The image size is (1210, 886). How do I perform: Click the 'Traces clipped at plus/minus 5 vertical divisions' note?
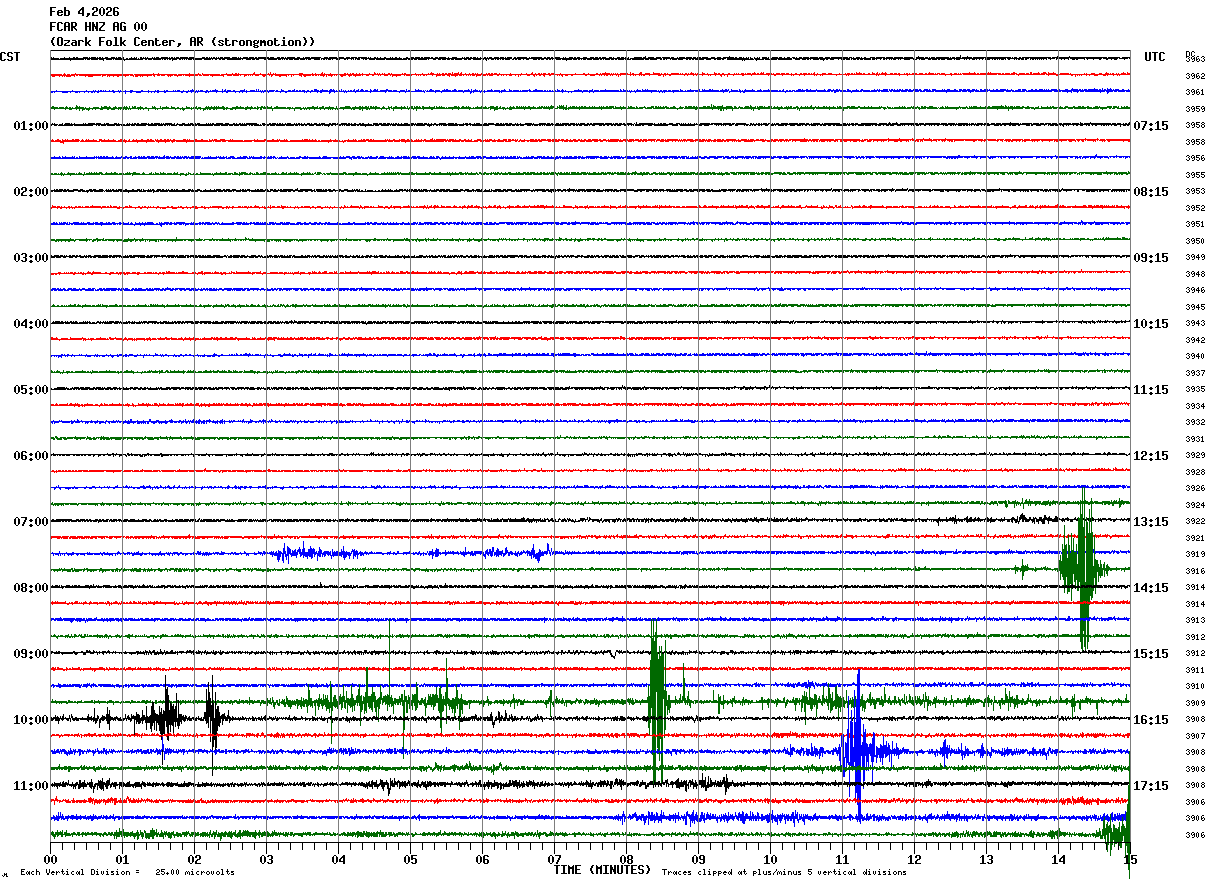(784, 873)
